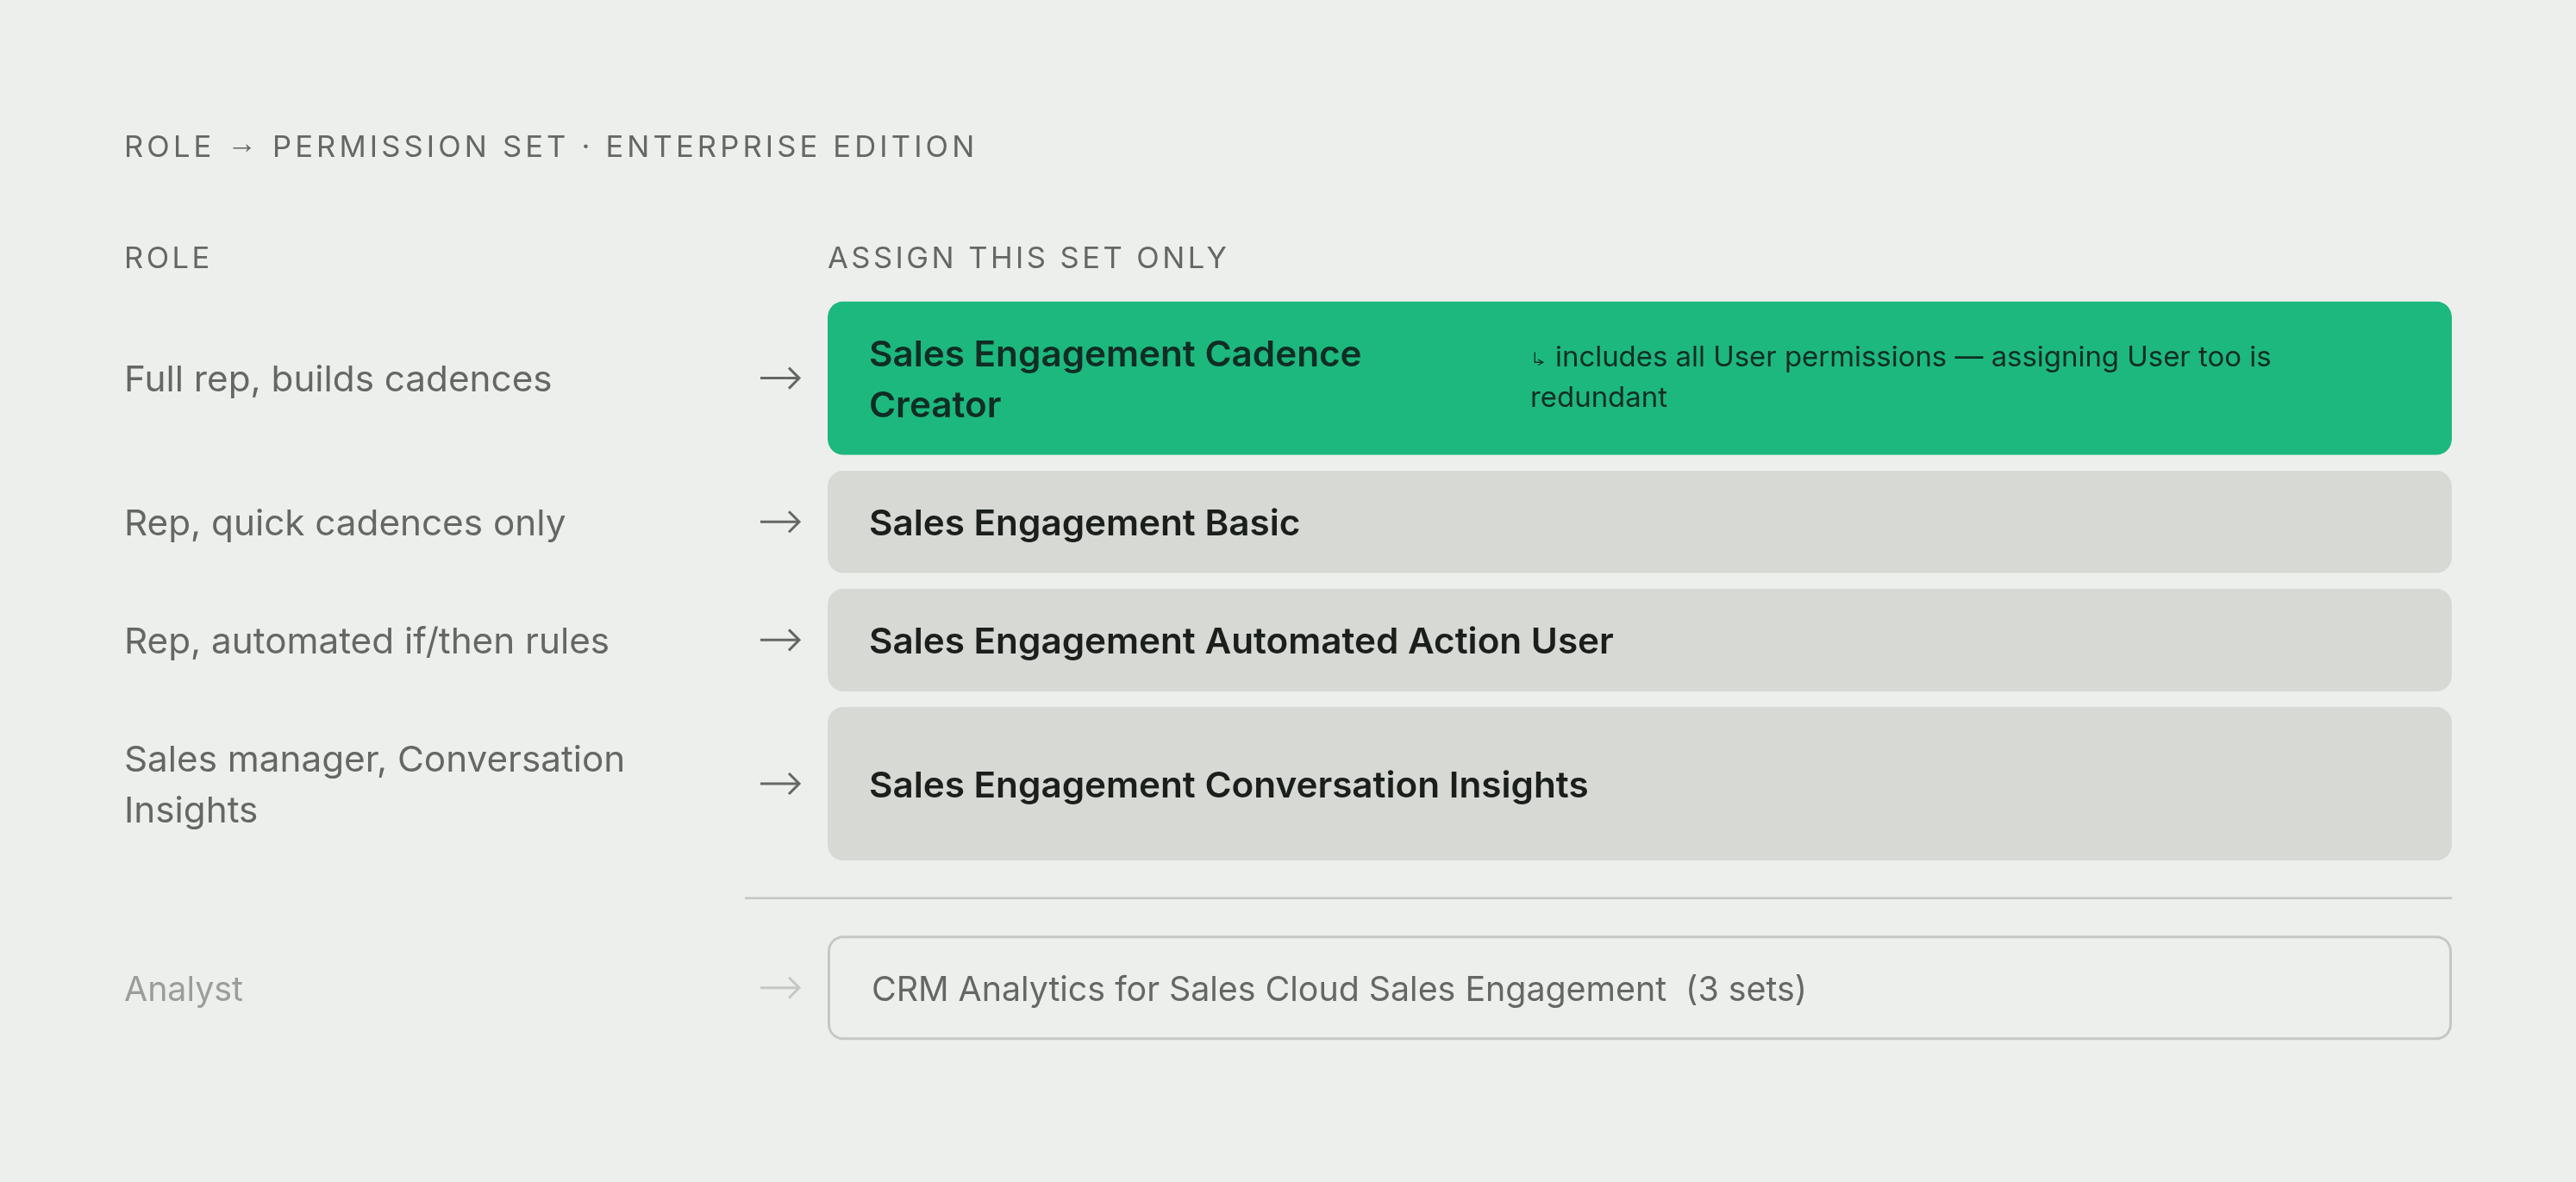
Task: Click the 'includes all User permissions' note
Action: pos(1900,377)
